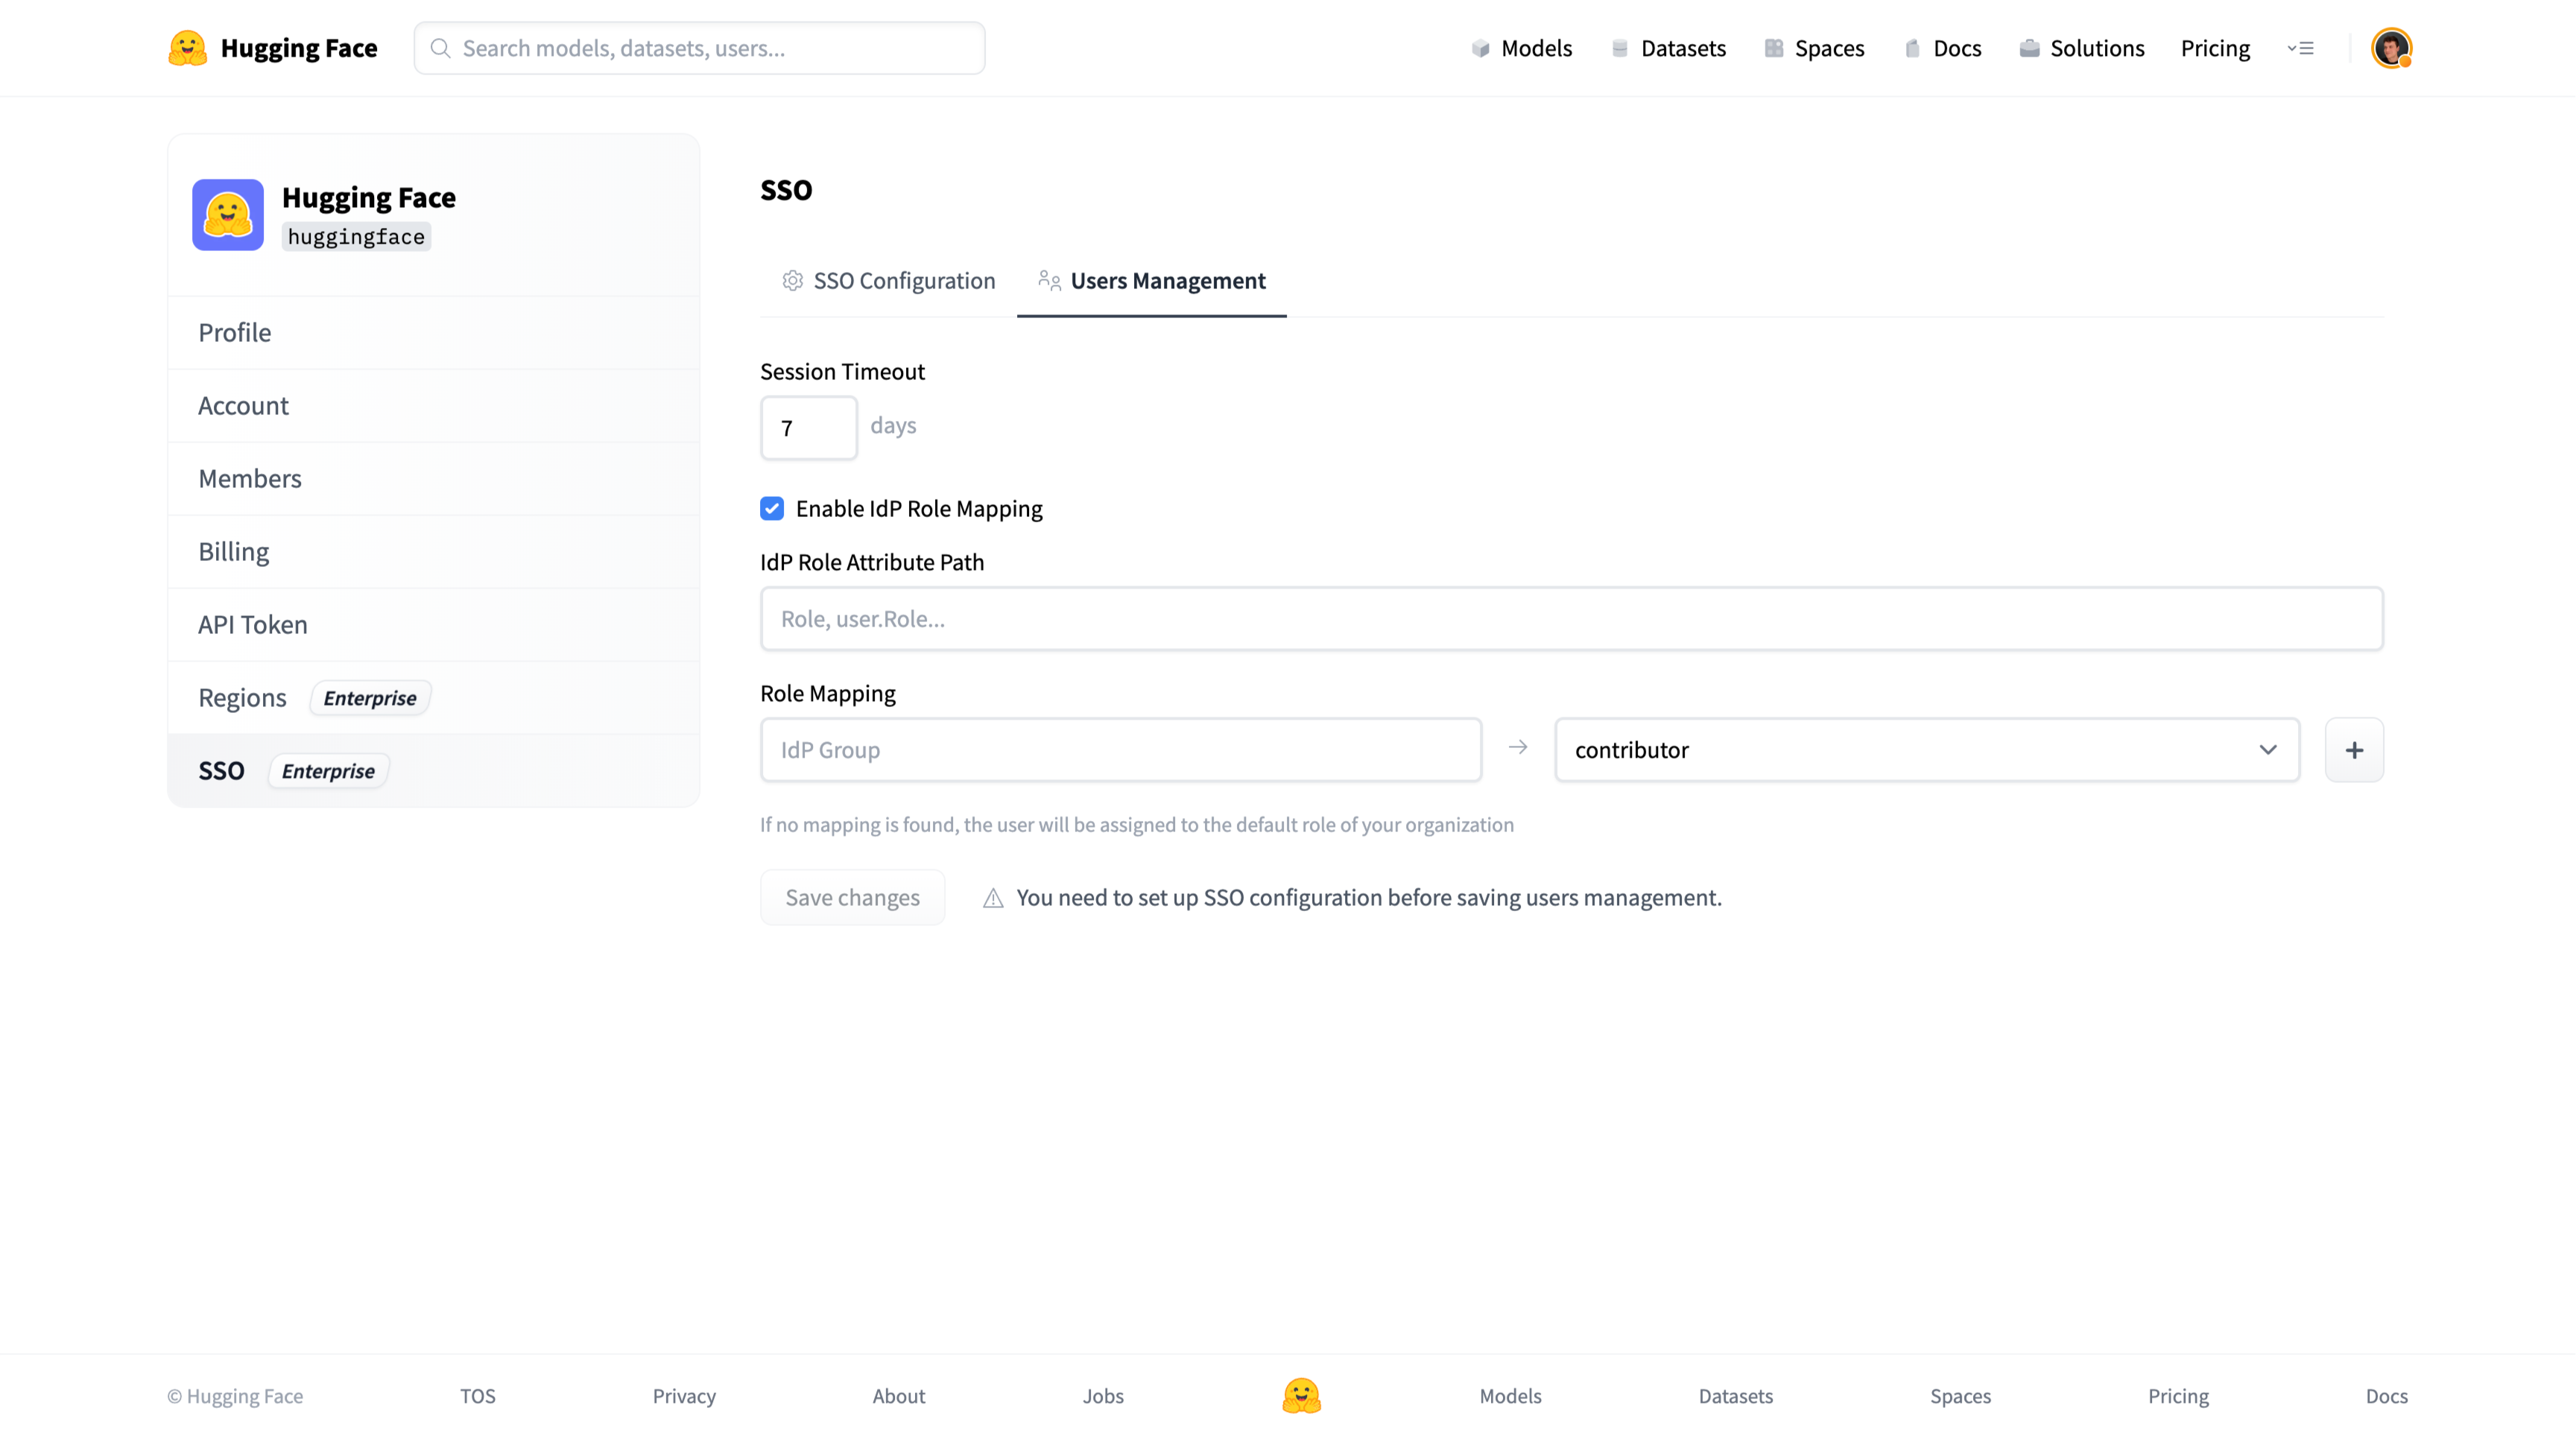This screenshot has height=1449, width=2576.
Task: Click the IdP Group input field
Action: [1120, 750]
